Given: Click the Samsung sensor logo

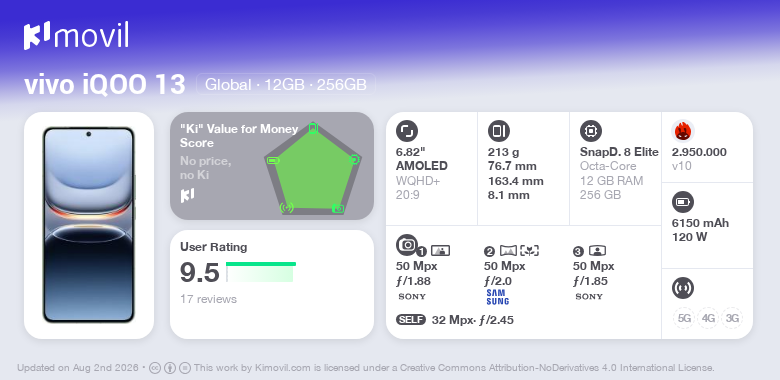Looking at the screenshot, I should (497, 297).
